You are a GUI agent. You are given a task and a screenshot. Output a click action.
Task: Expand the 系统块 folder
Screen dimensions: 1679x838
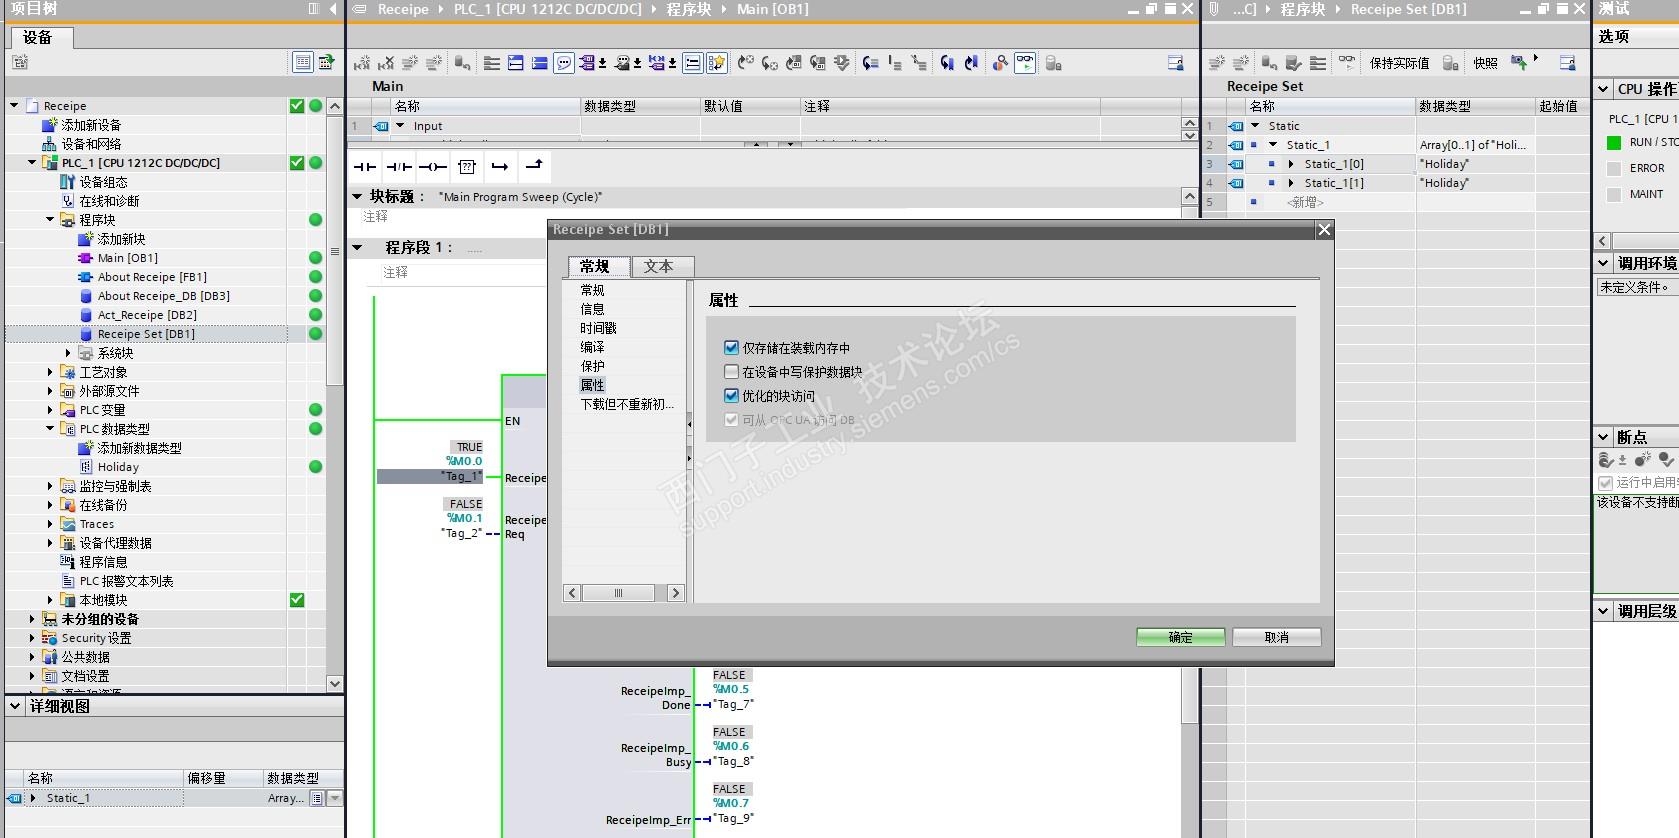click(68, 353)
